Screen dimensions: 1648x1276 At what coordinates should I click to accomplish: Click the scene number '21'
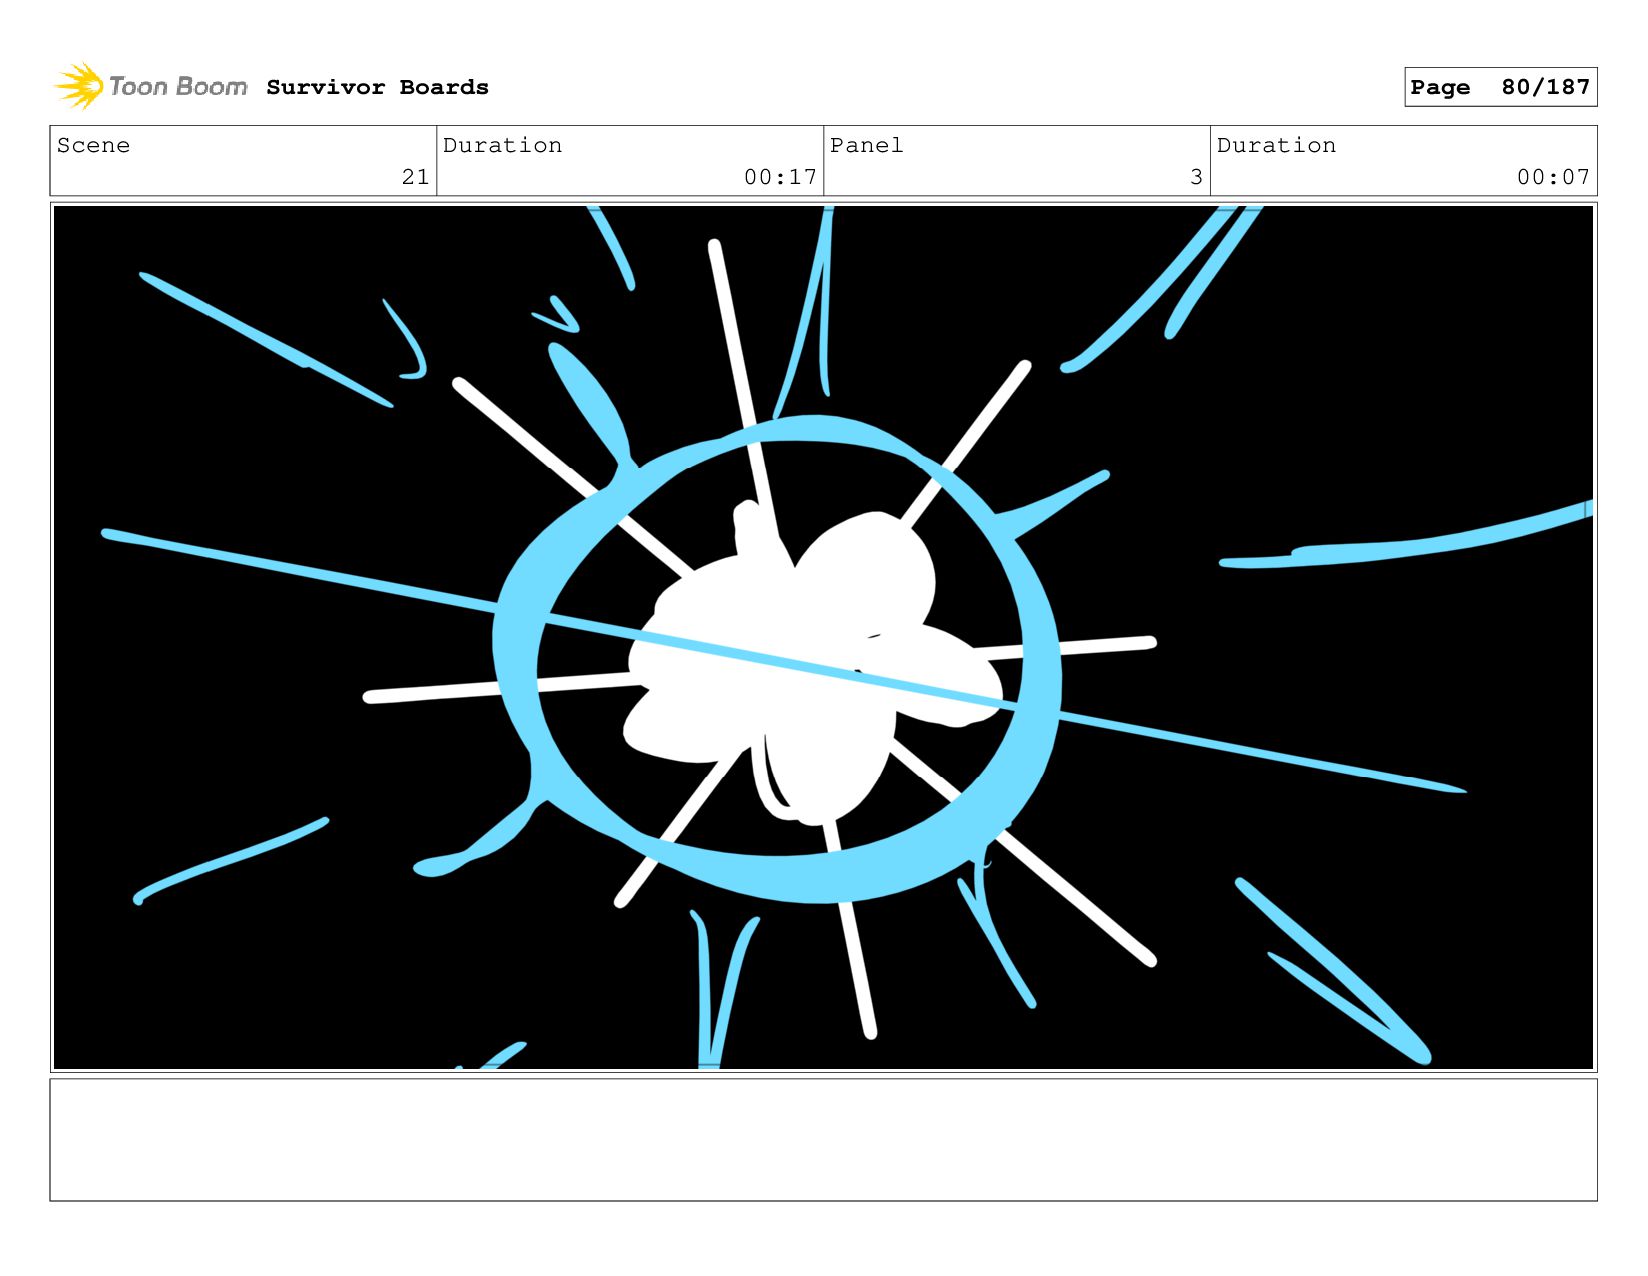click(x=415, y=177)
